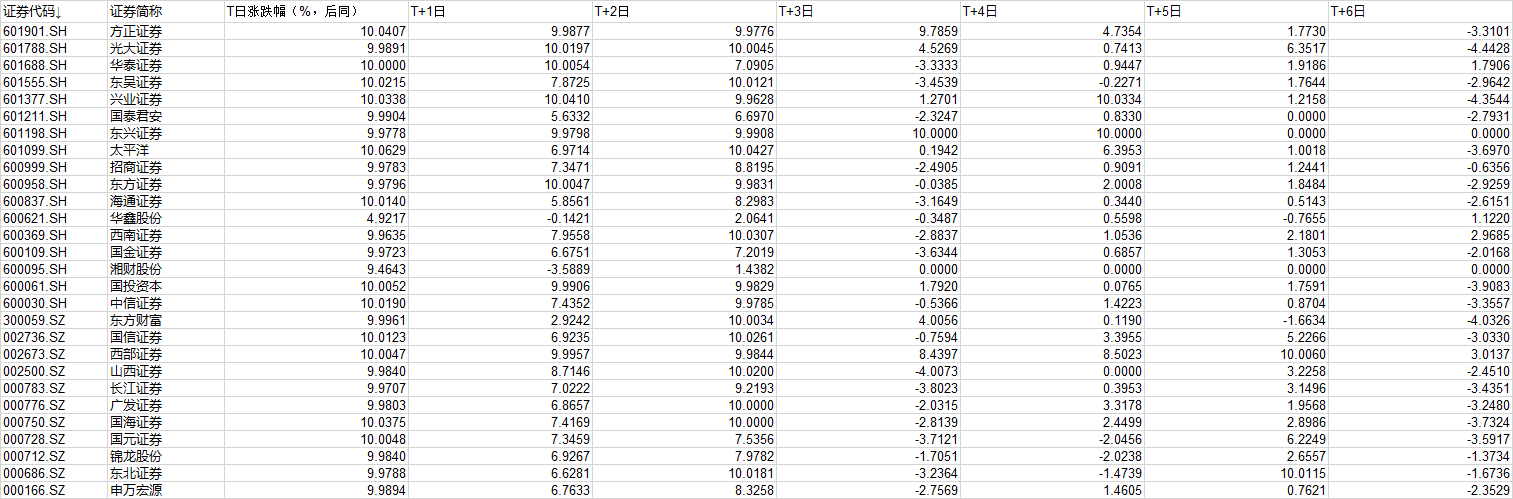Click stock code 002673.SZ

click(35, 354)
